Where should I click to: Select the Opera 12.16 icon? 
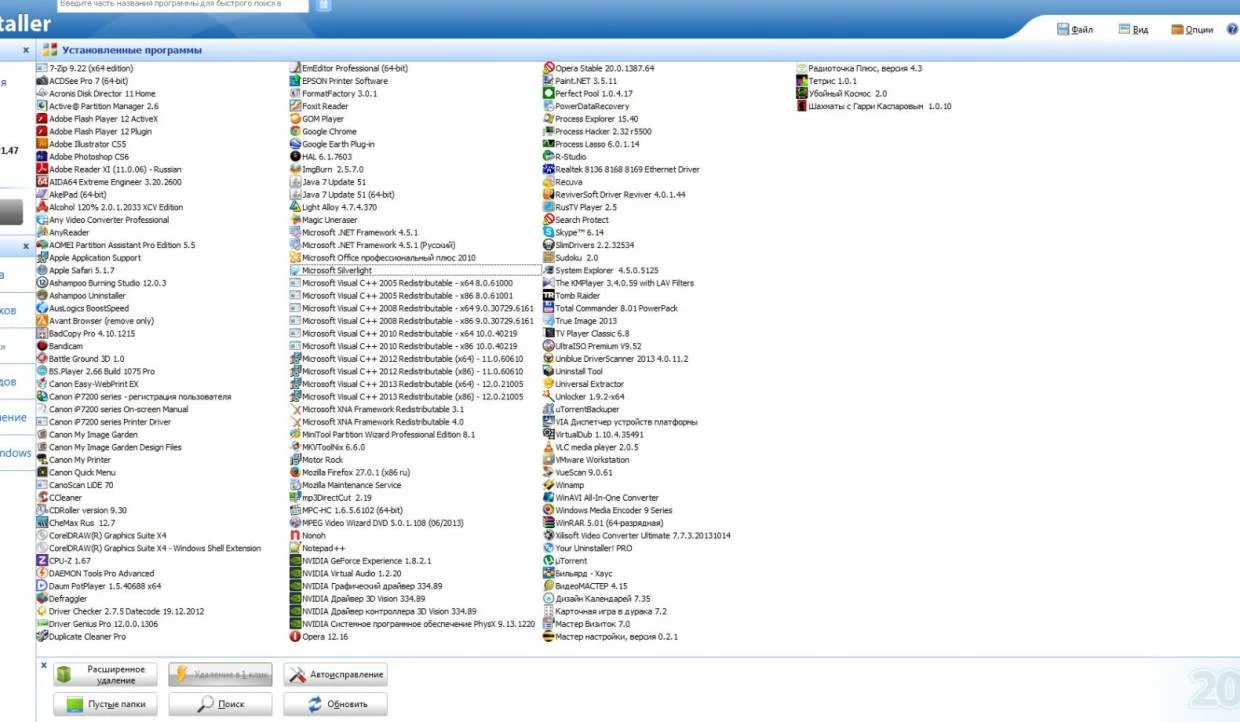point(295,637)
